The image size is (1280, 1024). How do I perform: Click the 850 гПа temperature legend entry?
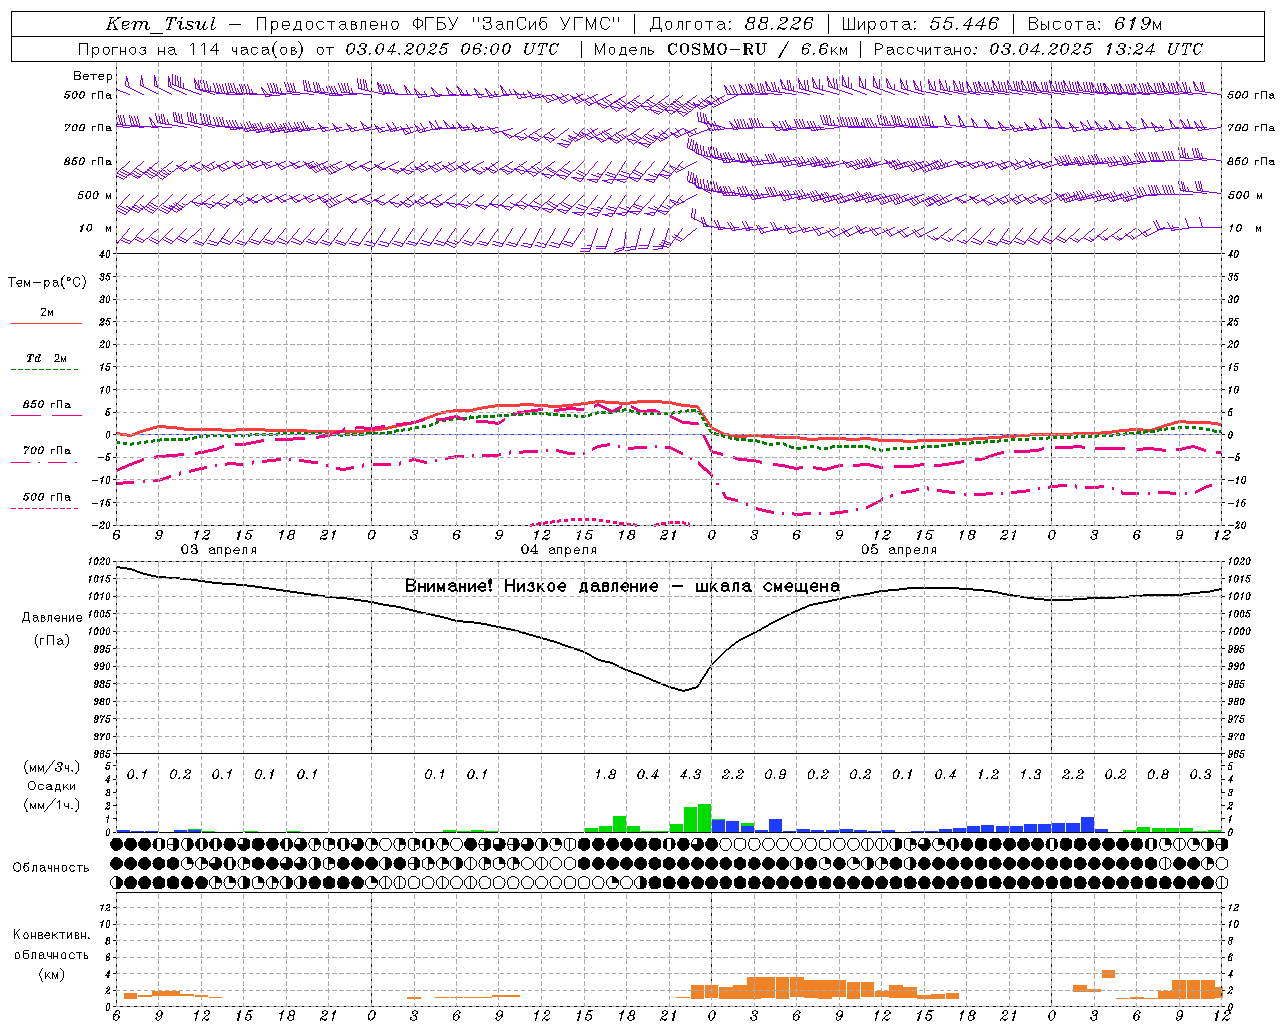point(47,405)
